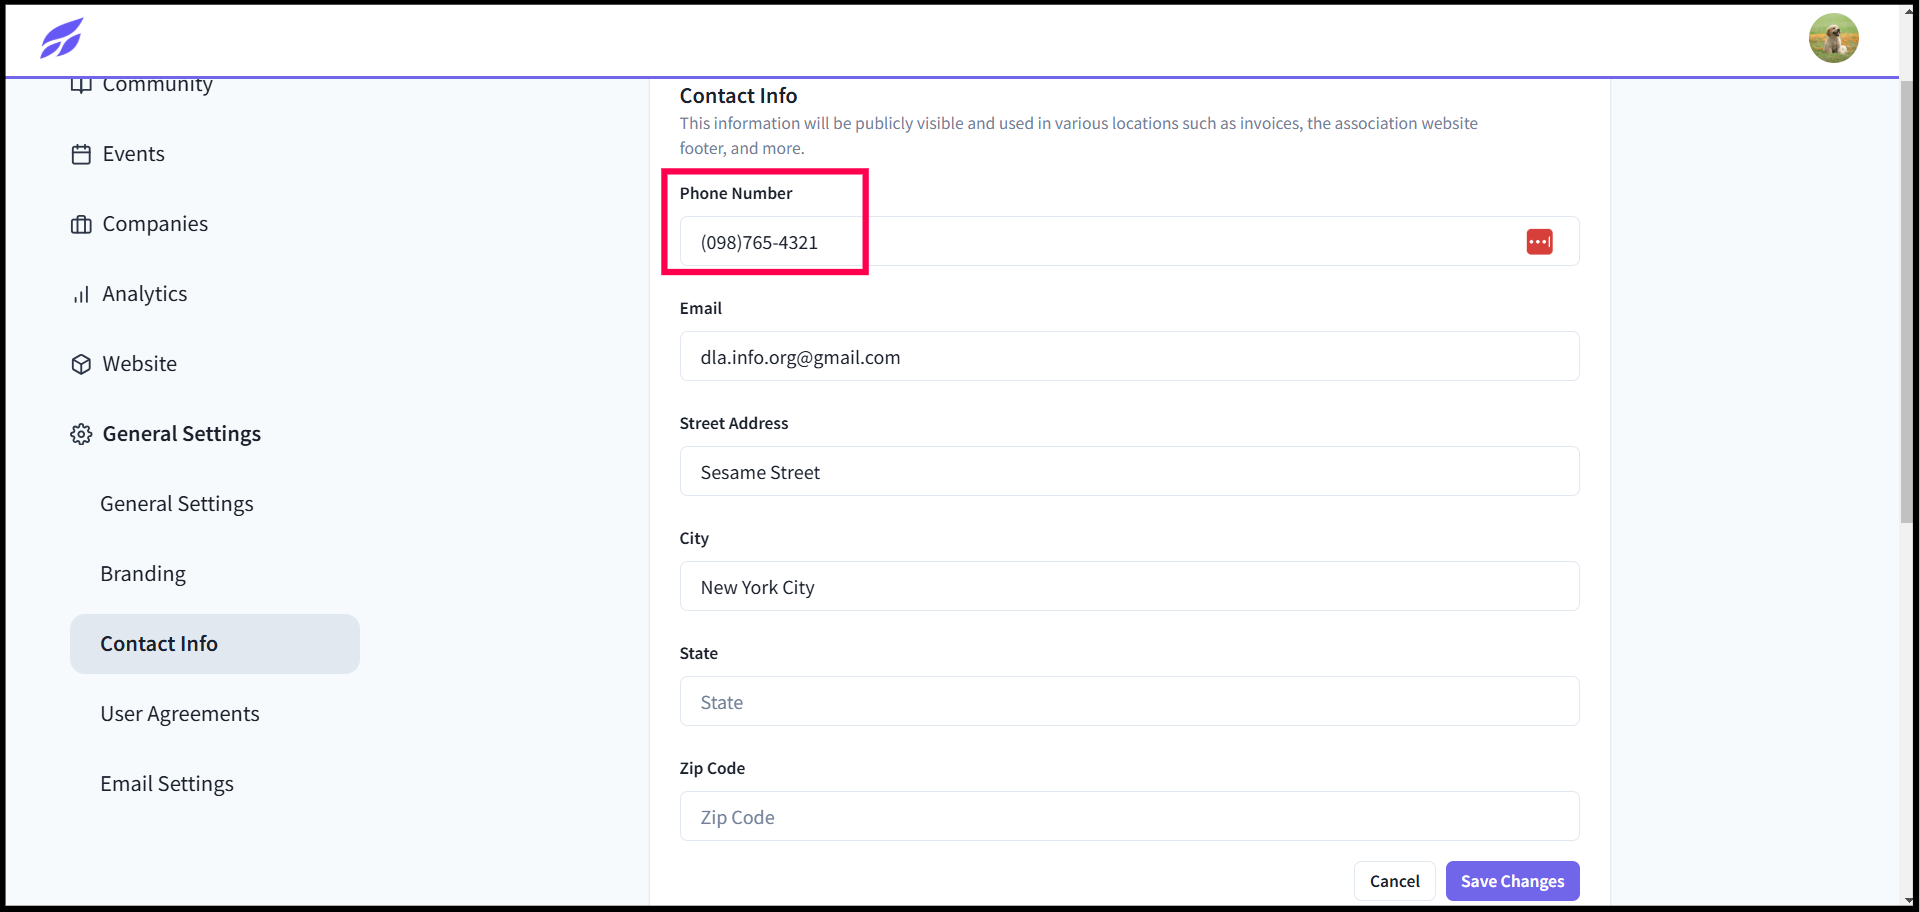
Task: Open the user profile avatar menu
Action: tap(1833, 38)
